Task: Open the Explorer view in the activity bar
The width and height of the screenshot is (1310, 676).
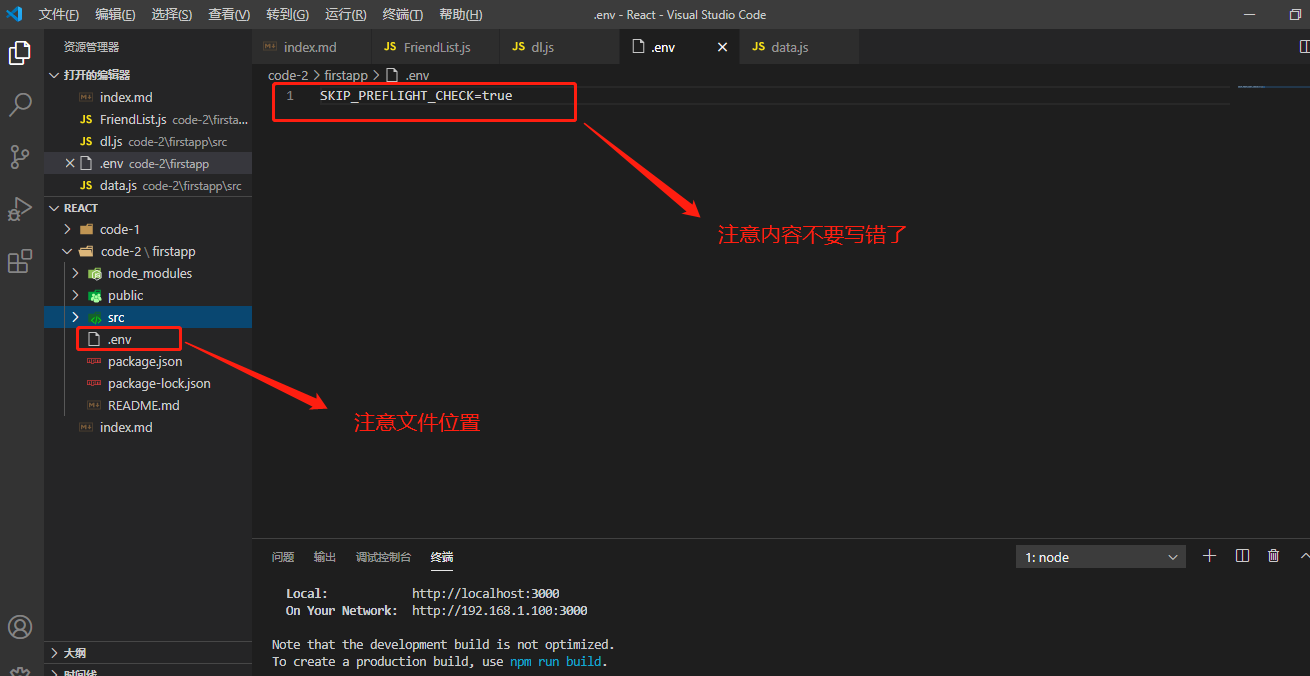Action: (x=21, y=52)
